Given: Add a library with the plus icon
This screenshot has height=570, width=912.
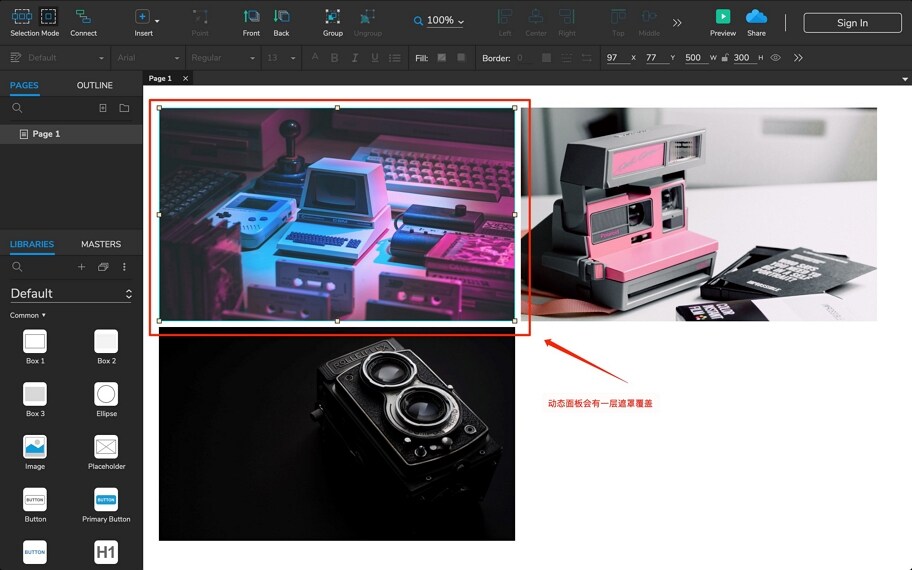Looking at the screenshot, I should 81,267.
